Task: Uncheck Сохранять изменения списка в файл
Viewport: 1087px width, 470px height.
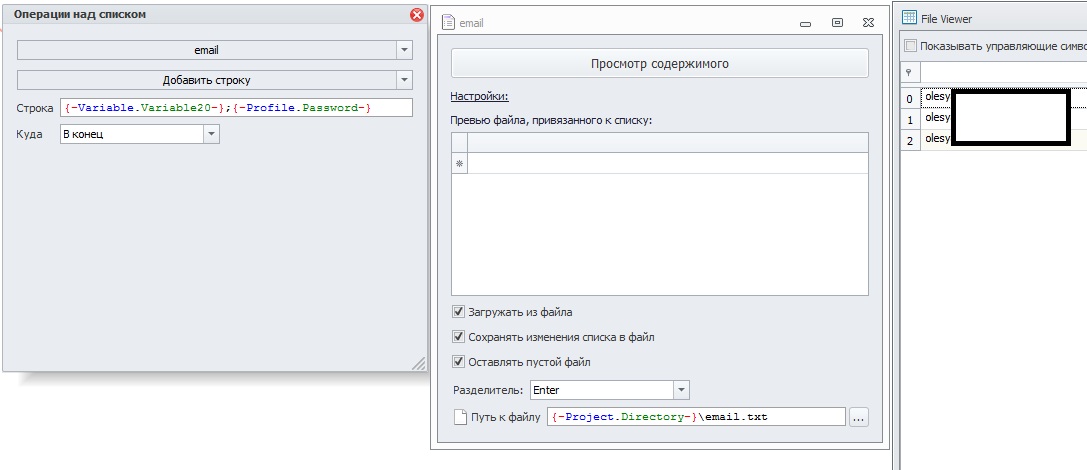Action: 458,337
